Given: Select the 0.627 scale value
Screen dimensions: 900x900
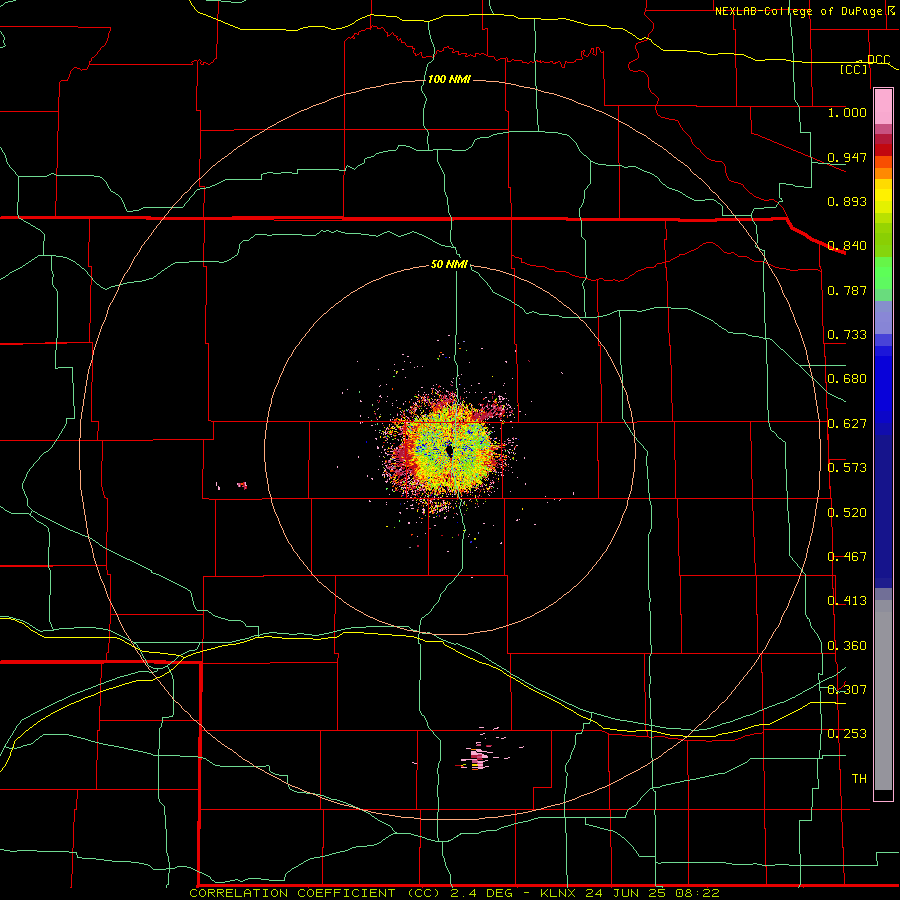Looking at the screenshot, I should pos(847,424).
